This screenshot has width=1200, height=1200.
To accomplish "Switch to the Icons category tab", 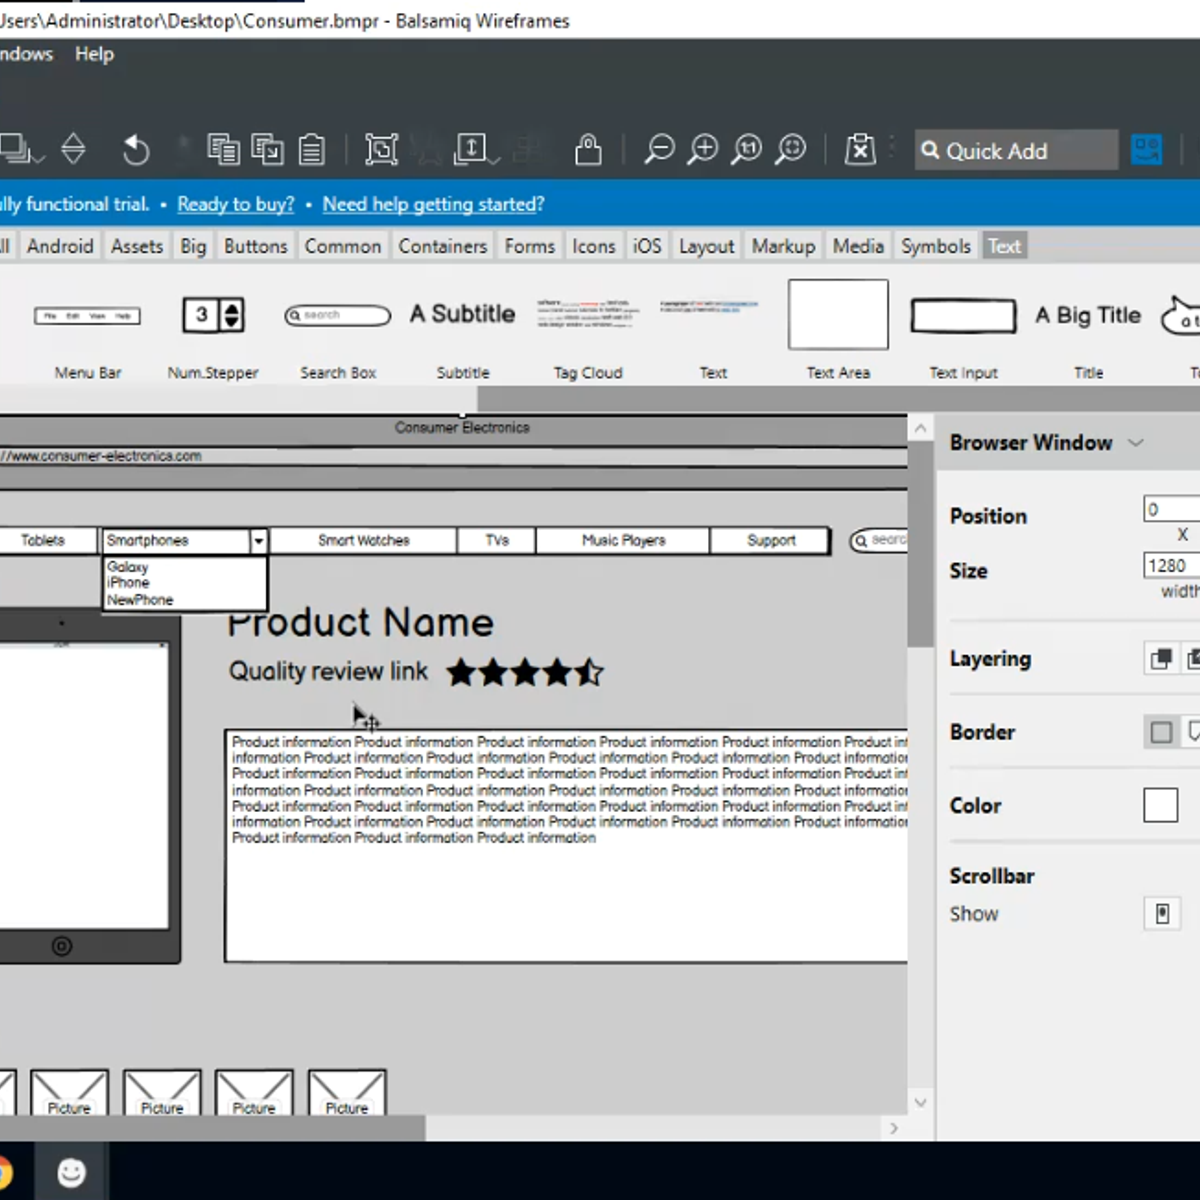I will click(x=593, y=245).
